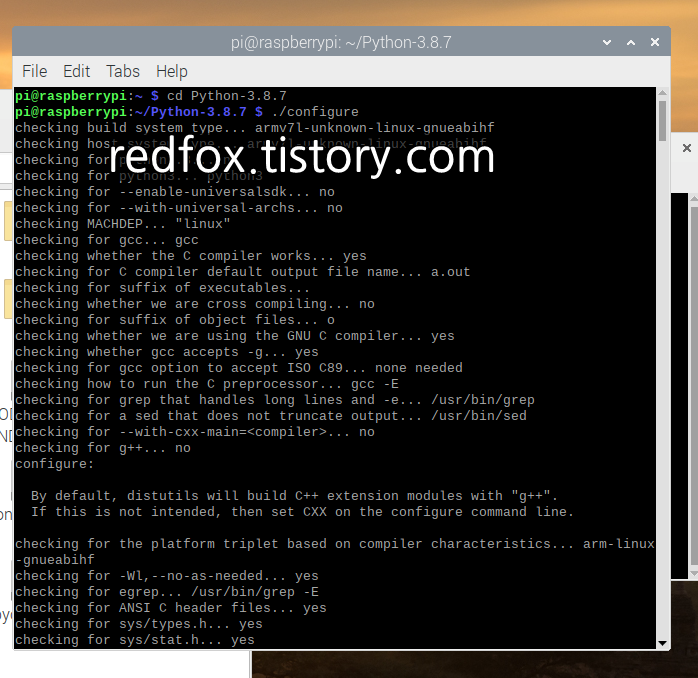Close the pi@raspberrypi terminal window
The width and height of the screenshot is (698, 678).
point(655,42)
